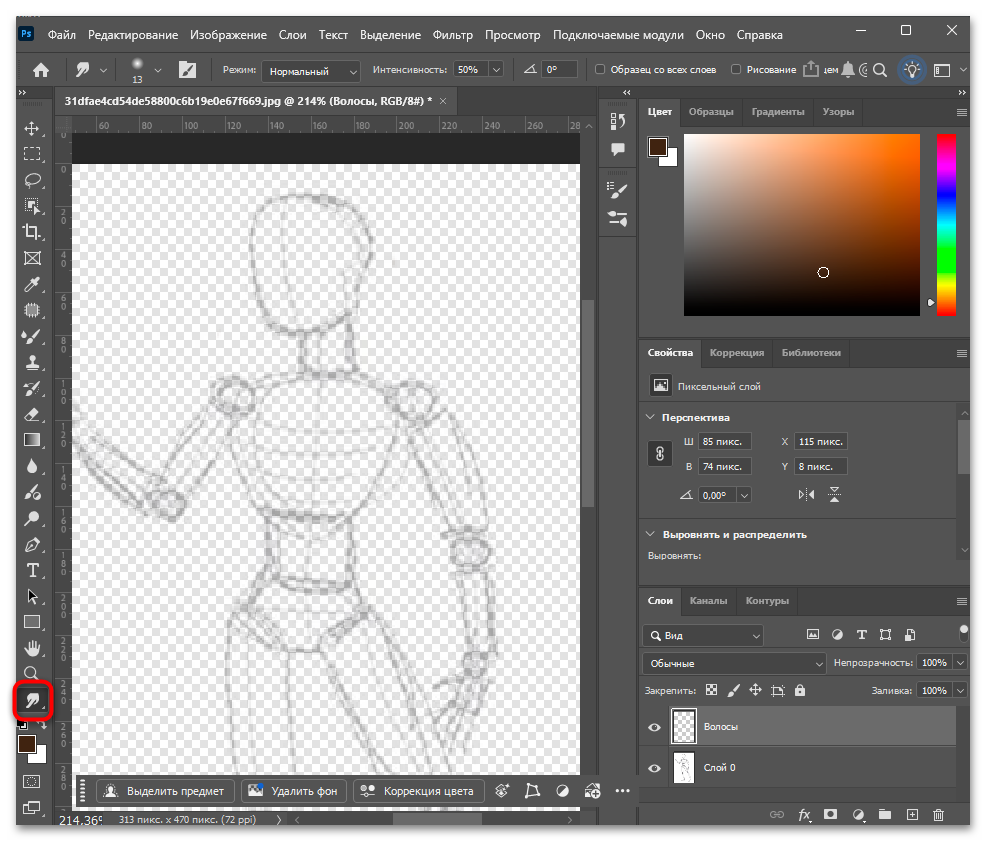Viewport: 986px width, 841px height.
Task: Select the Gradient tool
Action: click(x=32, y=440)
